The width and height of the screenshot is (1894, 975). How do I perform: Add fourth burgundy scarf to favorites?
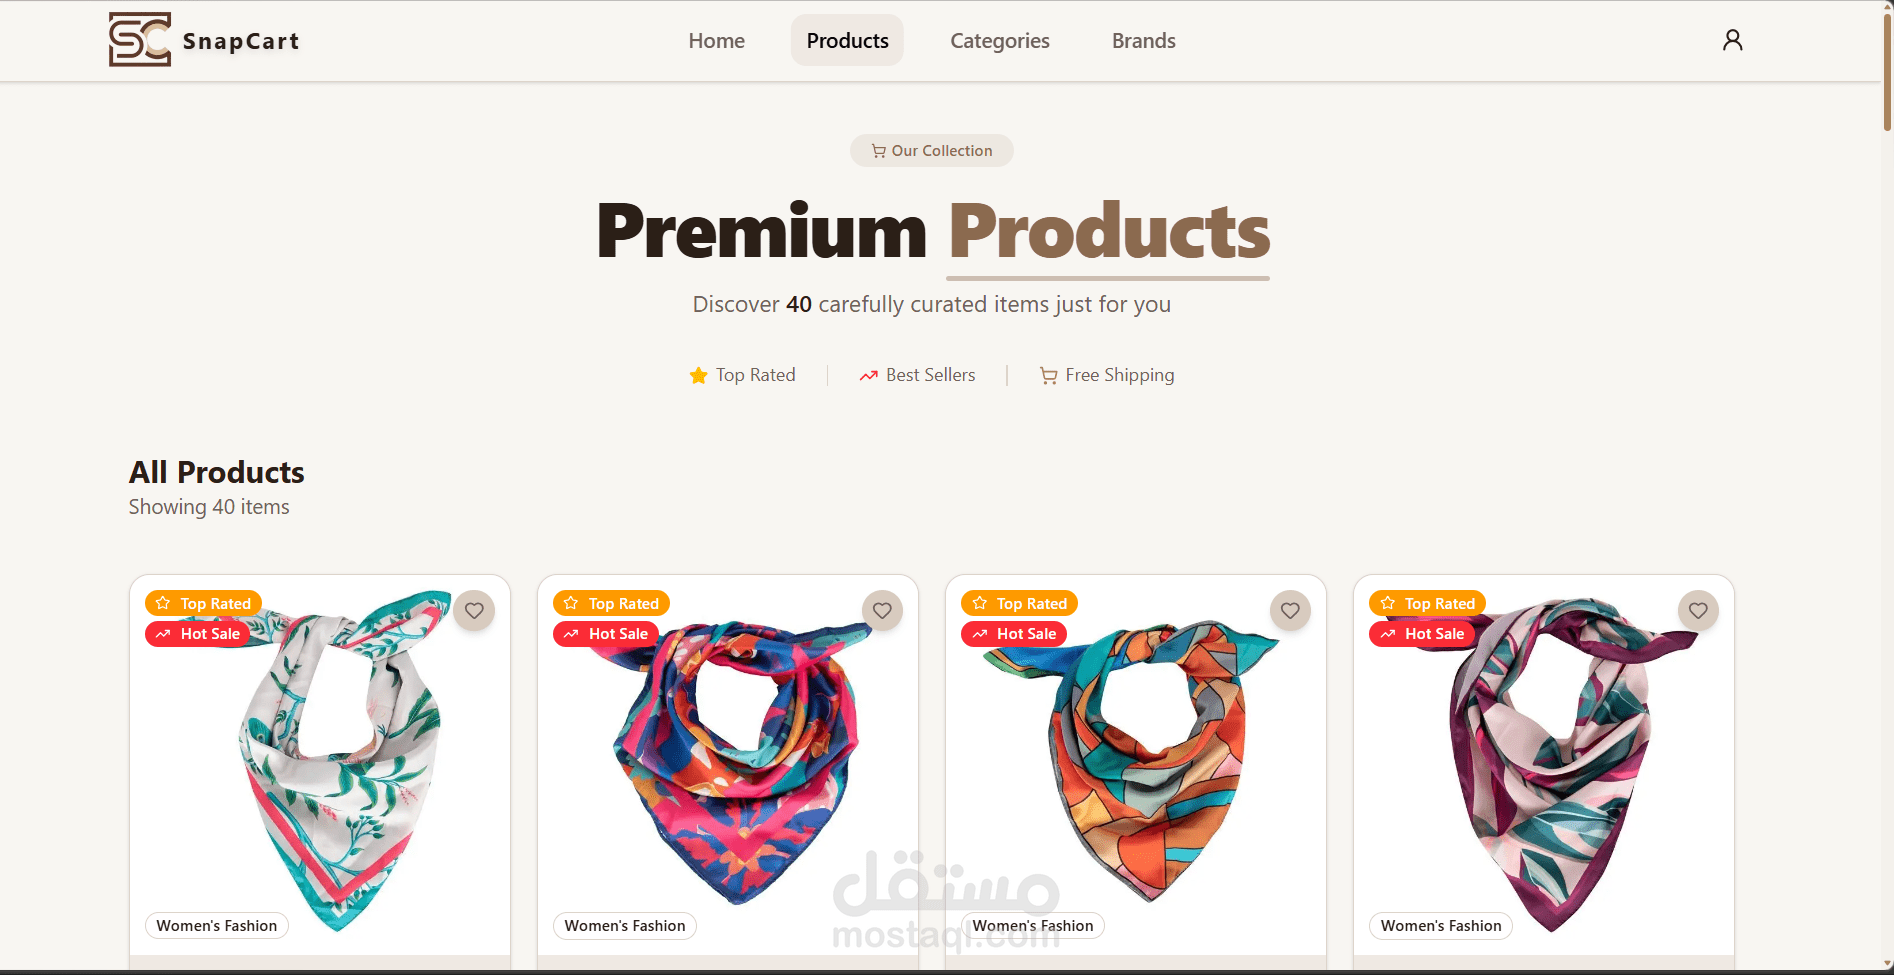click(x=1698, y=610)
